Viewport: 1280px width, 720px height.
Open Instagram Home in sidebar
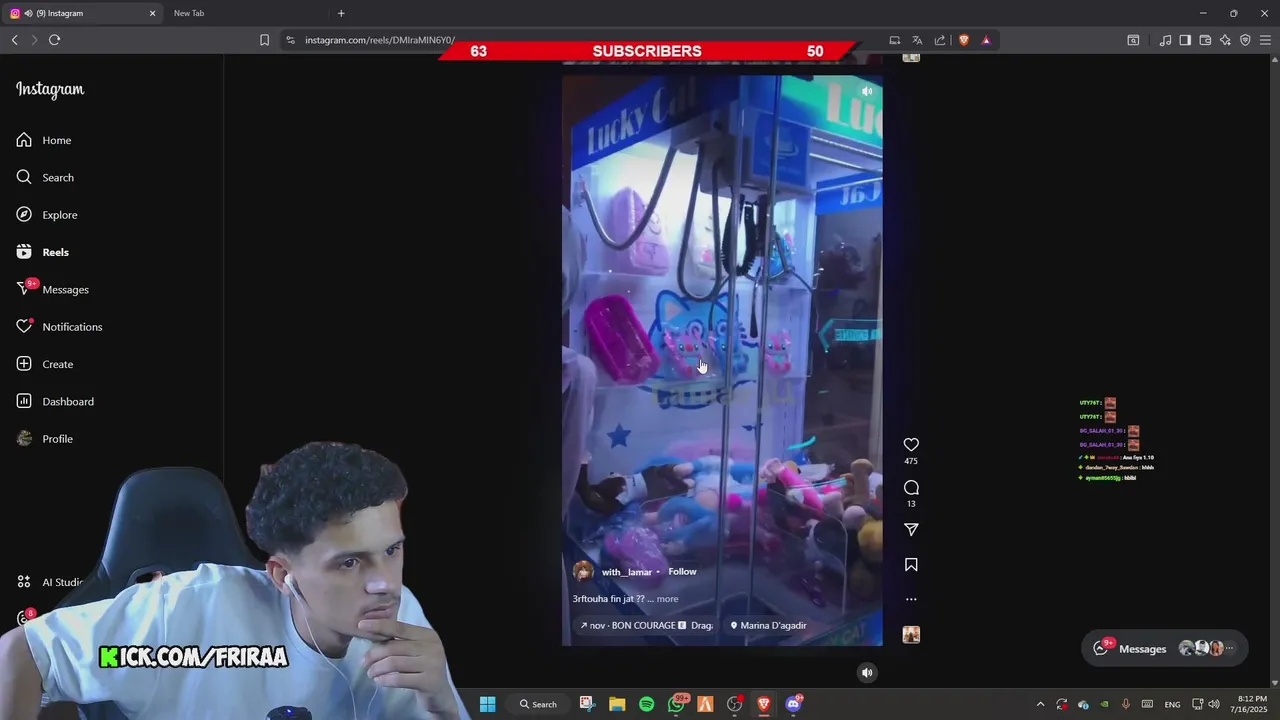point(44,140)
